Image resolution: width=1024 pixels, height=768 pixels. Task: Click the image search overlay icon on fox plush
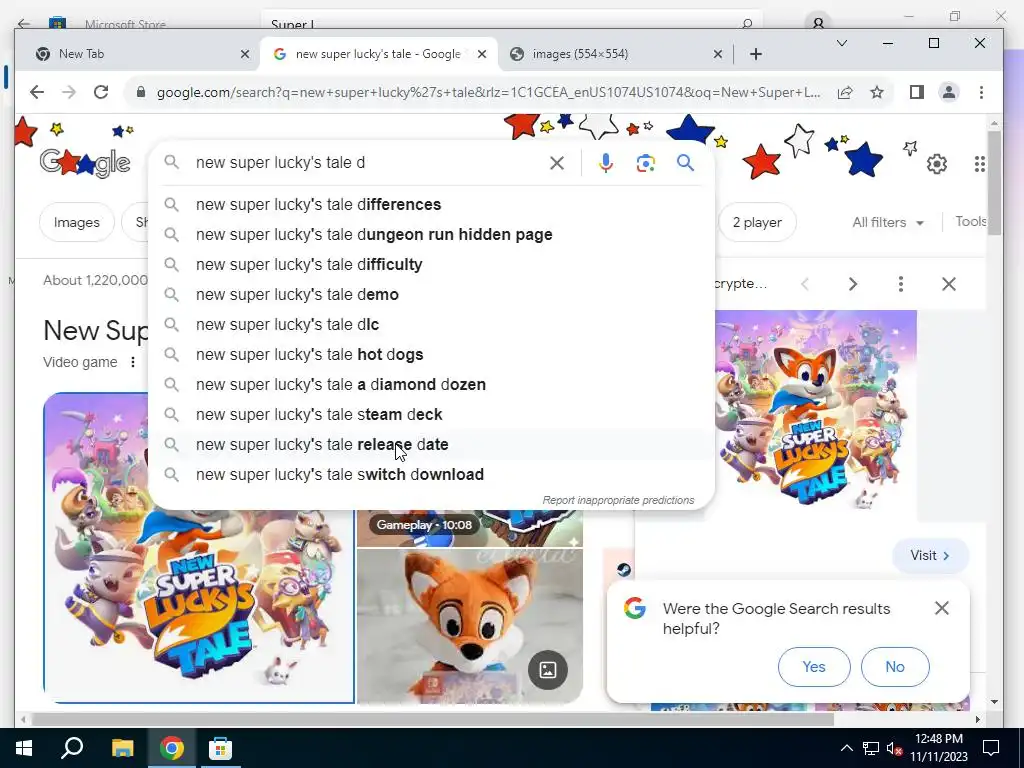[547, 669]
